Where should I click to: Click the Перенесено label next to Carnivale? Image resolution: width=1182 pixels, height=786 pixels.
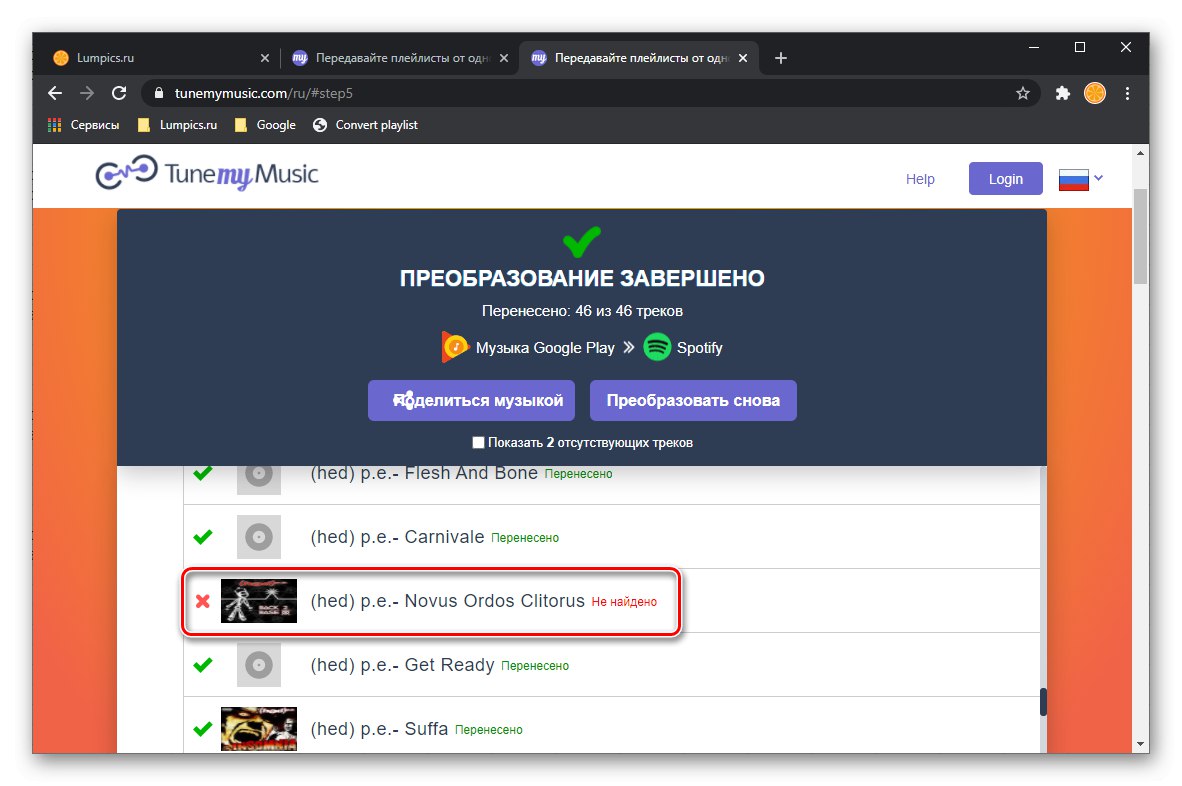click(x=525, y=538)
